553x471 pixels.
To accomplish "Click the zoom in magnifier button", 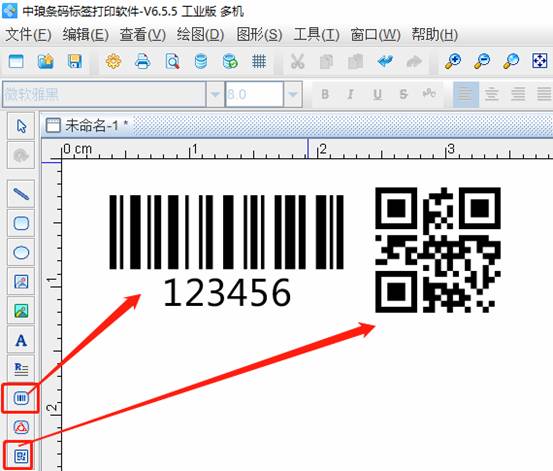I will pos(453,62).
